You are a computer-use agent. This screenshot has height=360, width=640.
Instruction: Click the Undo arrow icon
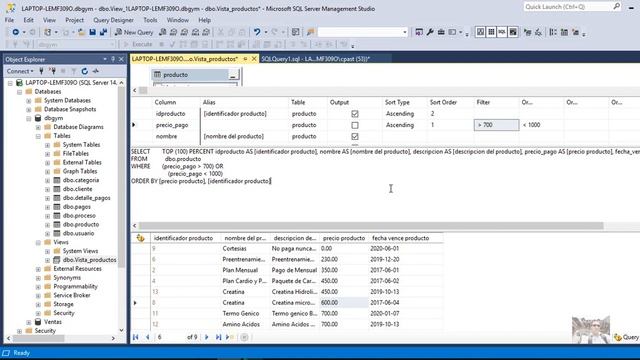(257, 32)
